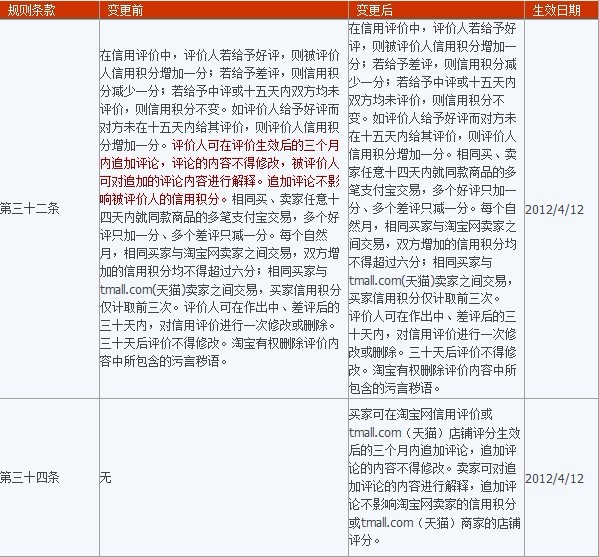Click the 变更前 line starting 在信用评价中
The width and height of the screenshot is (599, 557).
[x=220, y=55]
